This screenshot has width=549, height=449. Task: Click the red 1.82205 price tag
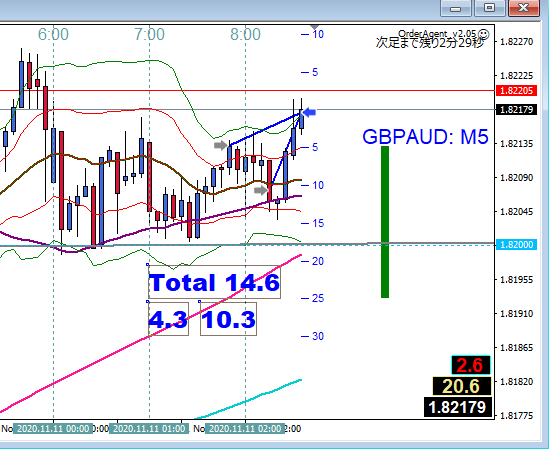(x=516, y=91)
